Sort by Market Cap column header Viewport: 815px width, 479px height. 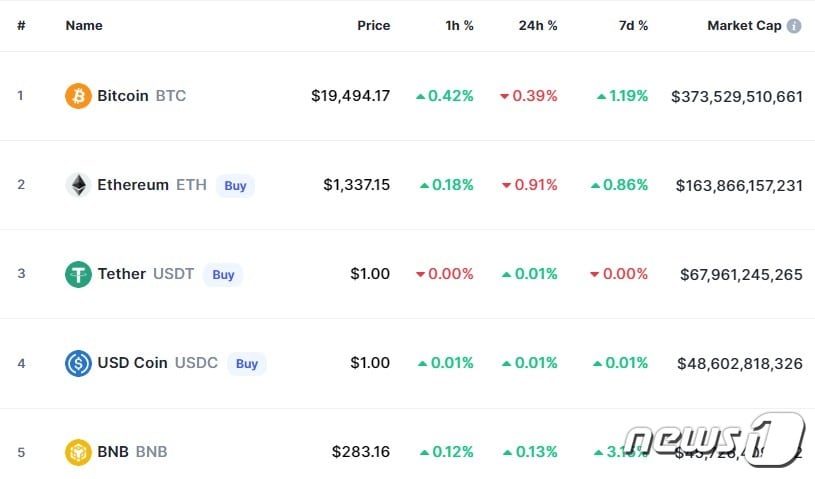pos(743,26)
